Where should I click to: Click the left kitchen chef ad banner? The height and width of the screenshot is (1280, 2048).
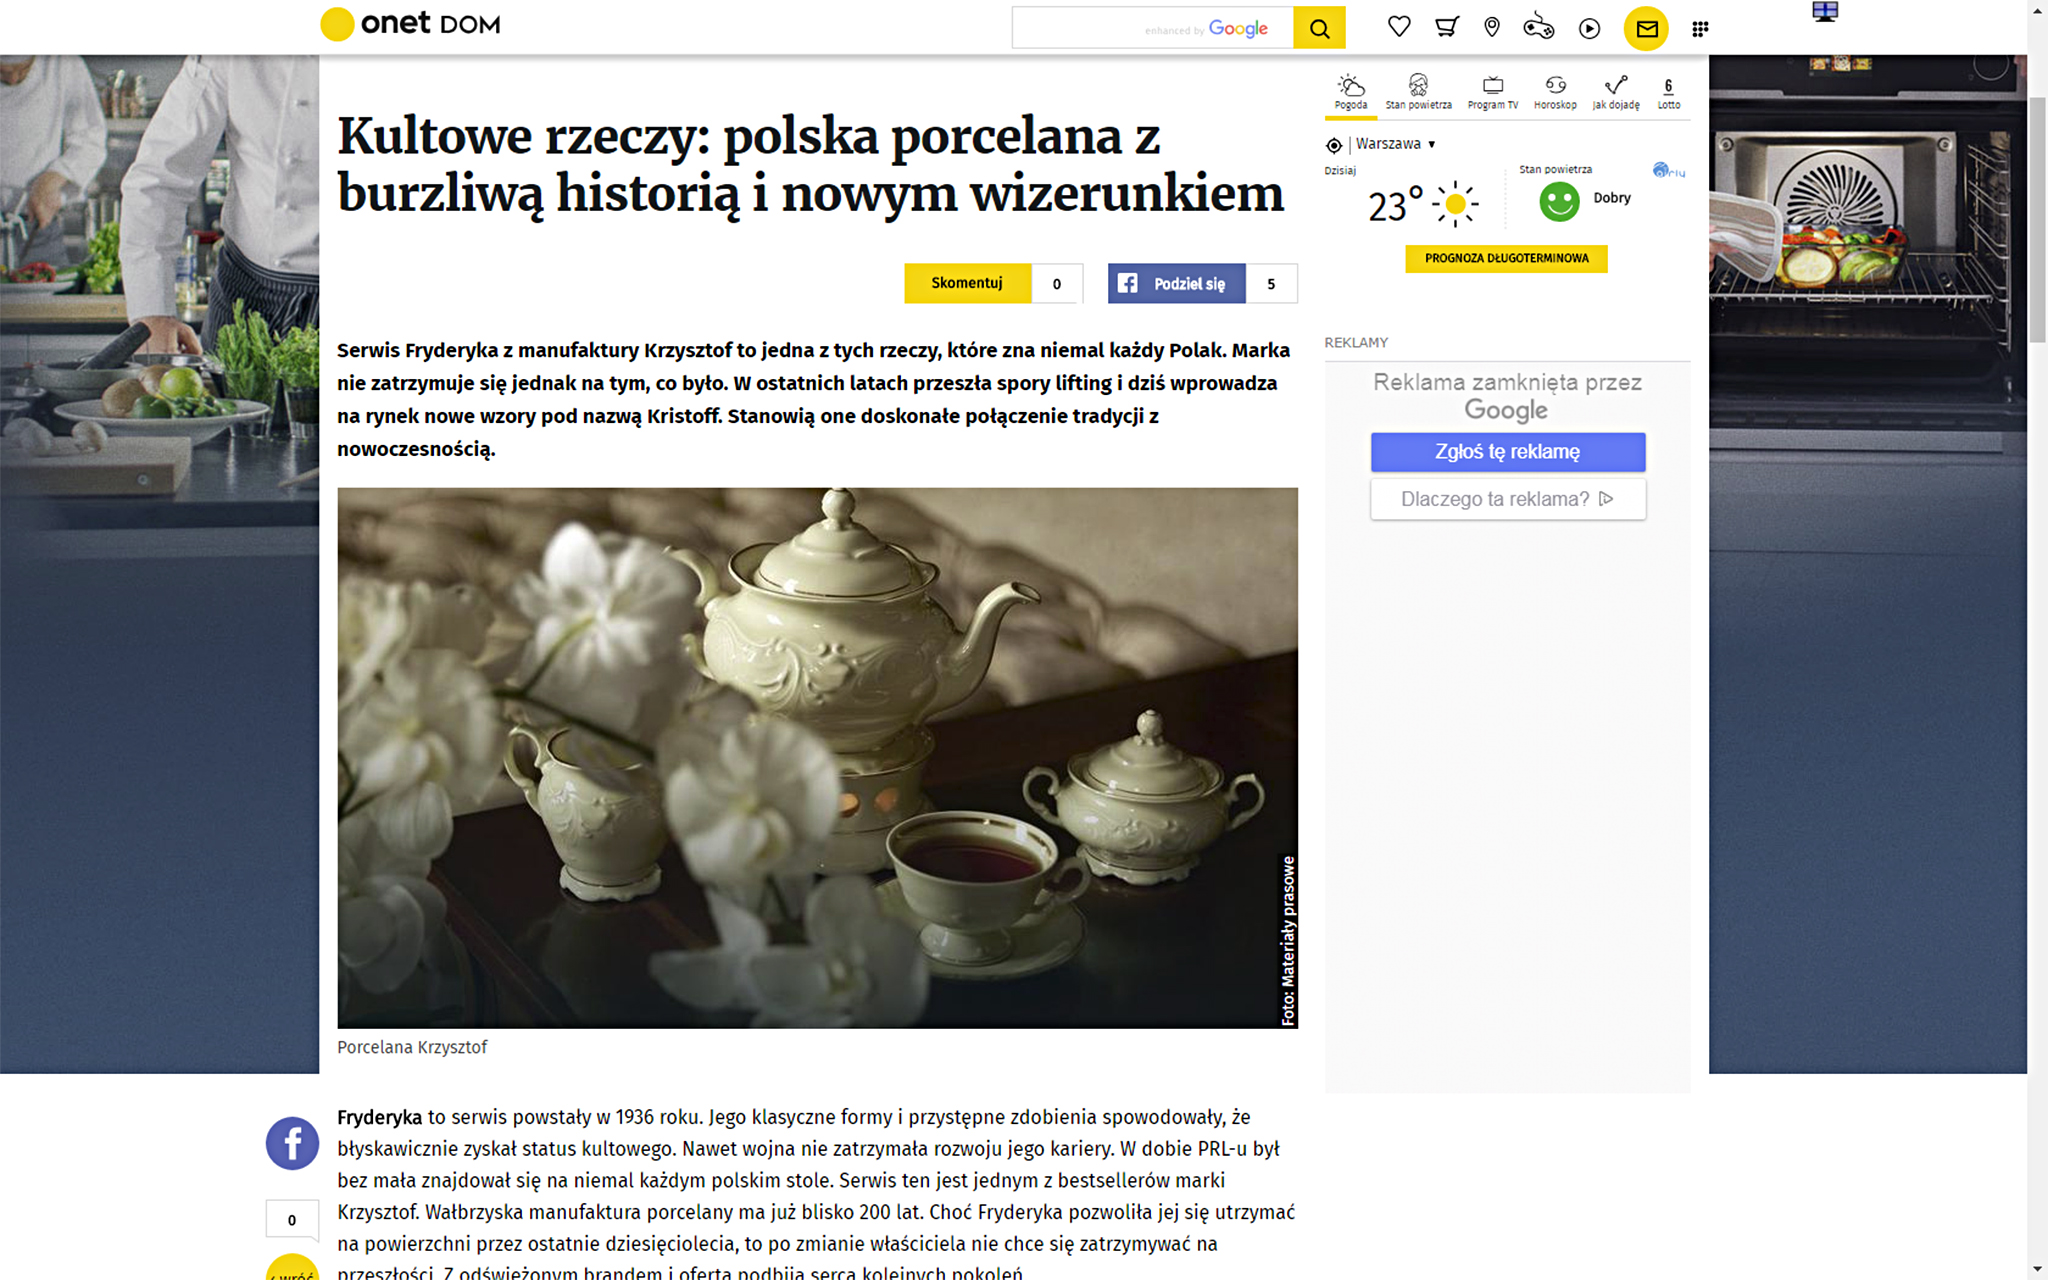coord(159,563)
